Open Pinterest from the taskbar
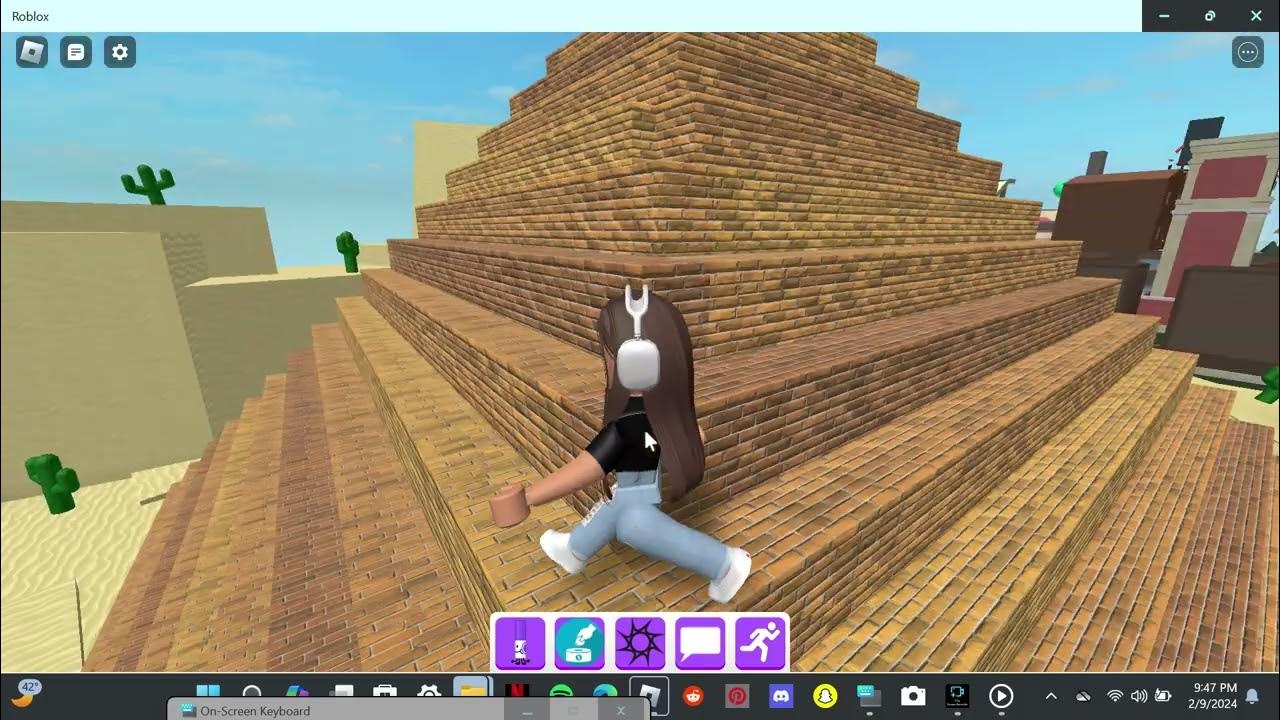Image resolution: width=1280 pixels, height=720 pixels. coord(737,696)
